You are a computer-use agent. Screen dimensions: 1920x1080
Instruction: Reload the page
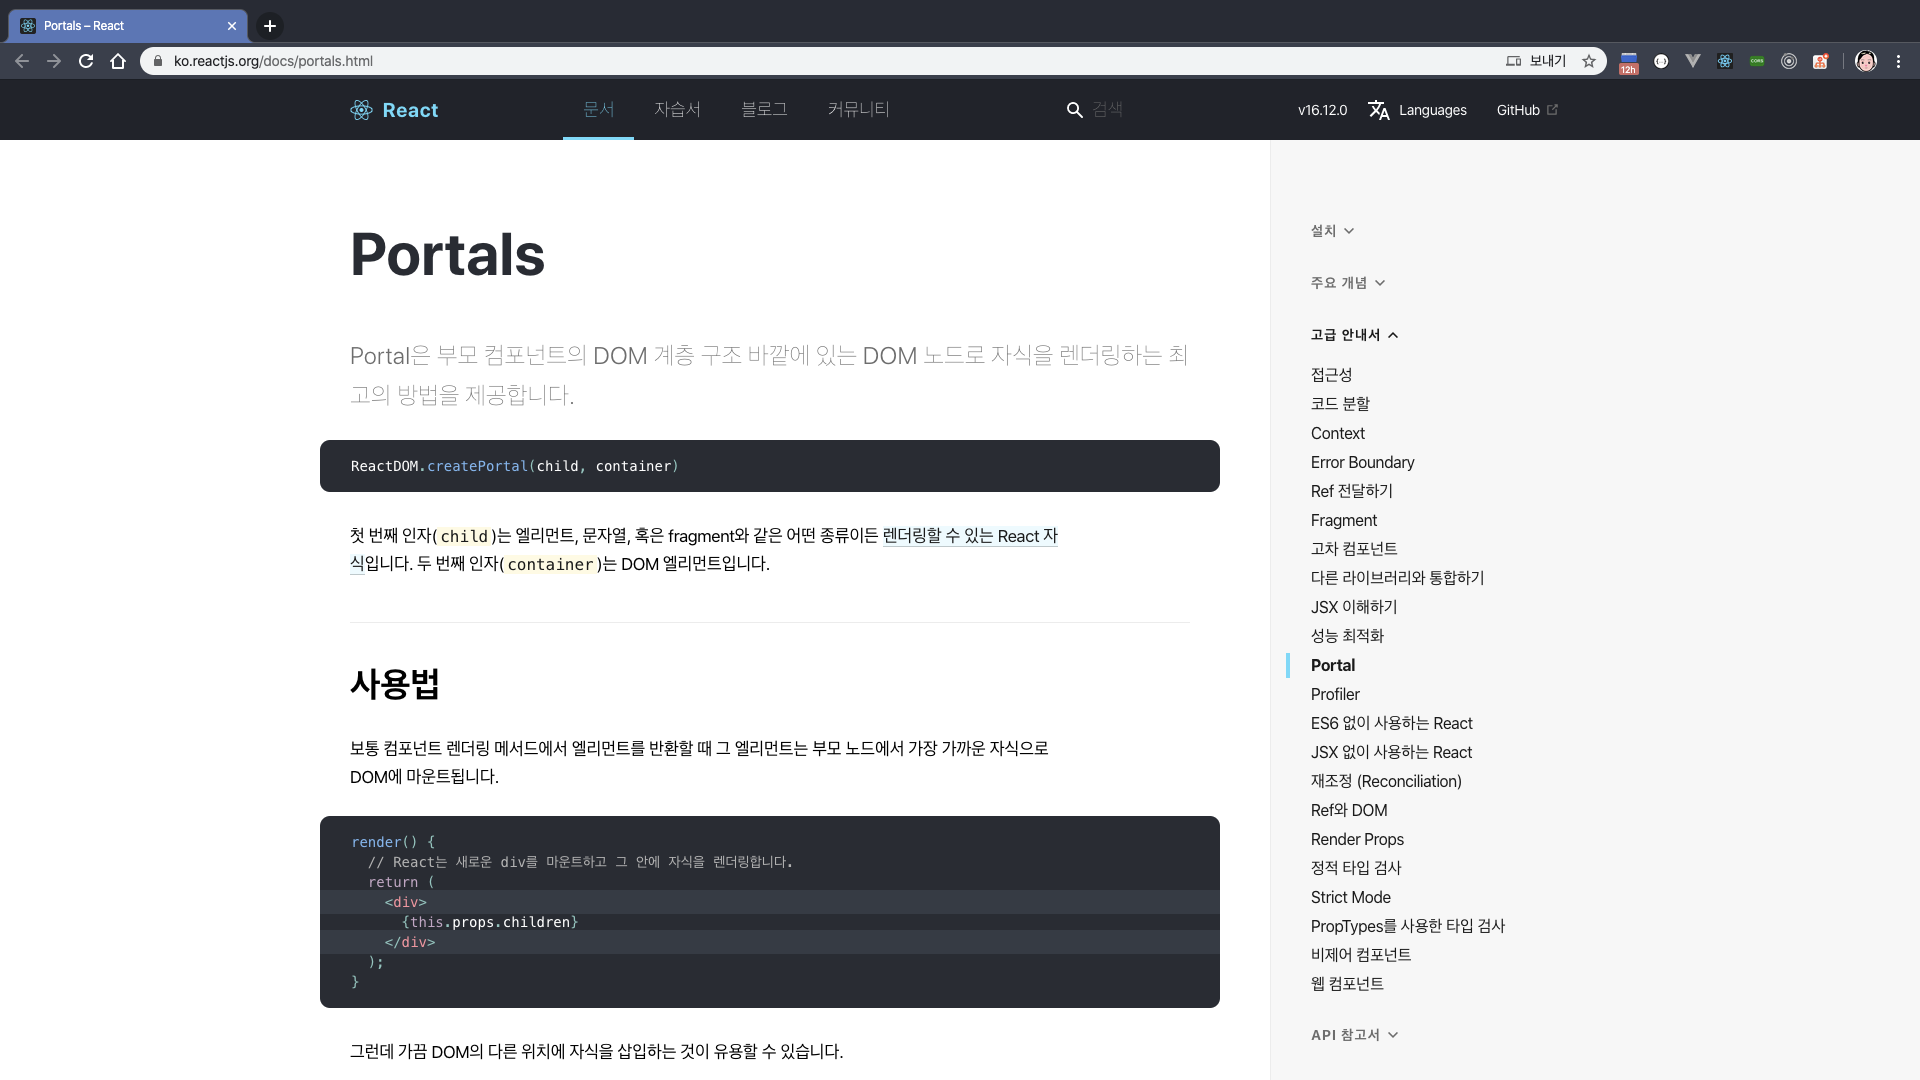click(86, 61)
